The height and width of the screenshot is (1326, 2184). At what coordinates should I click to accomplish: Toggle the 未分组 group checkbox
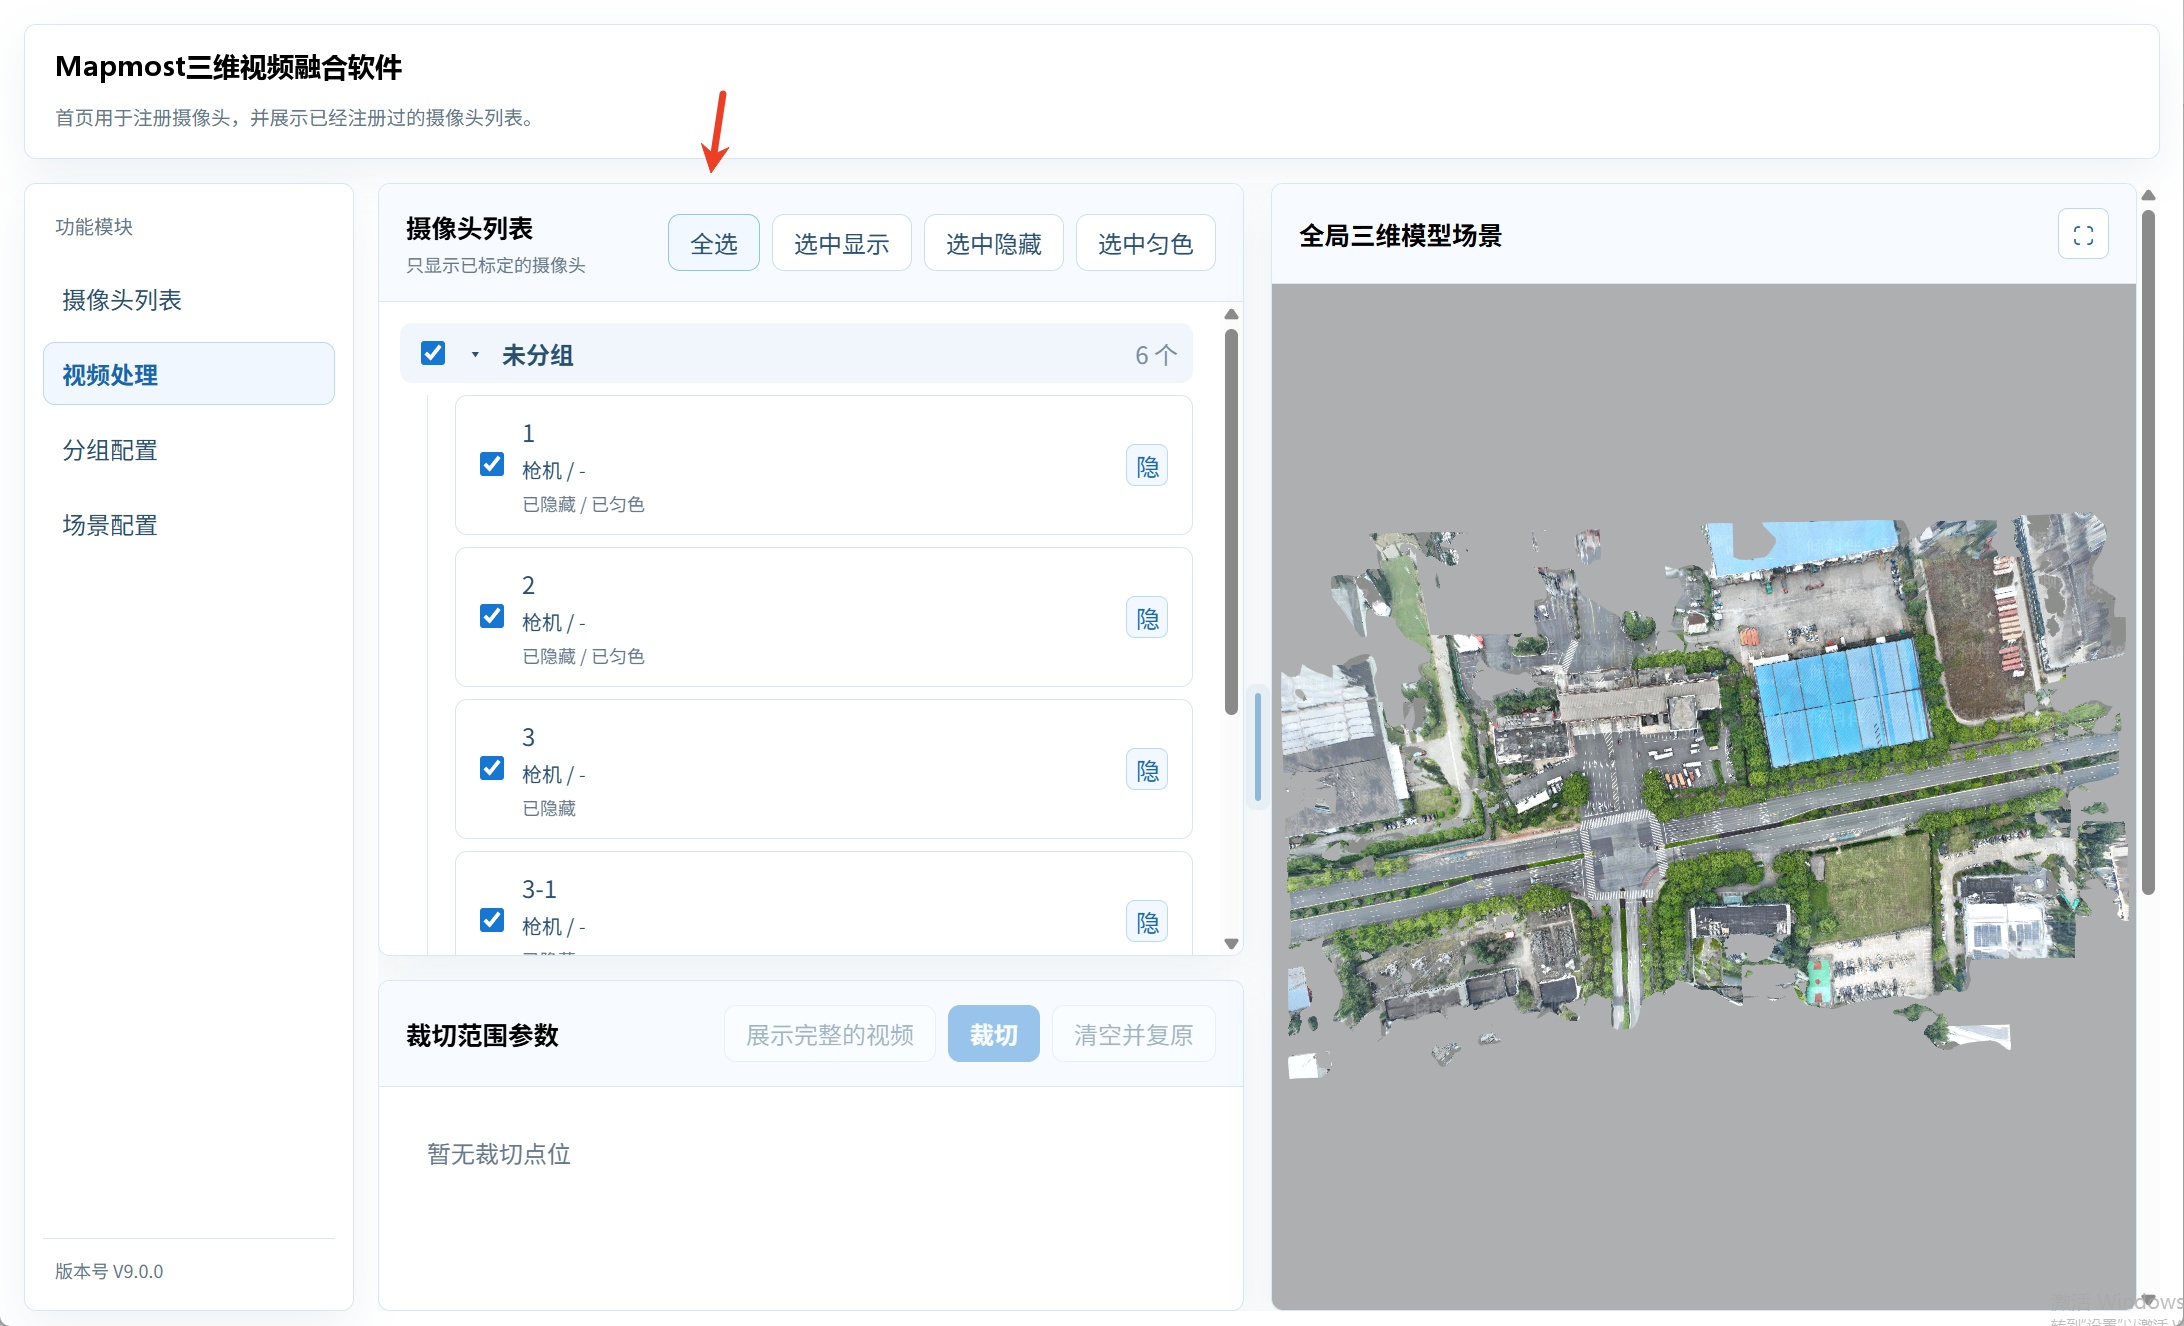[x=433, y=353]
